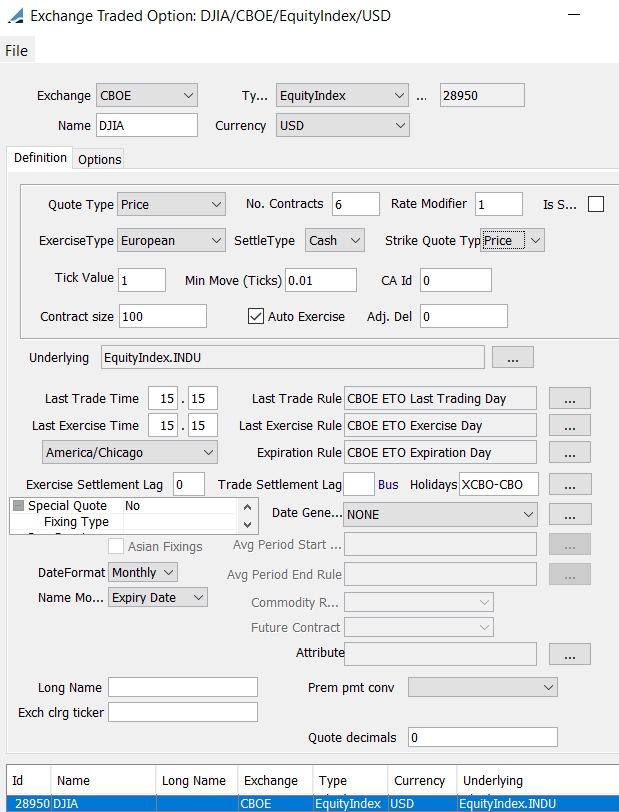The height and width of the screenshot is (812, 619).
Task: Open the Prem pmt conv dropdown
Action: (483, 688)
